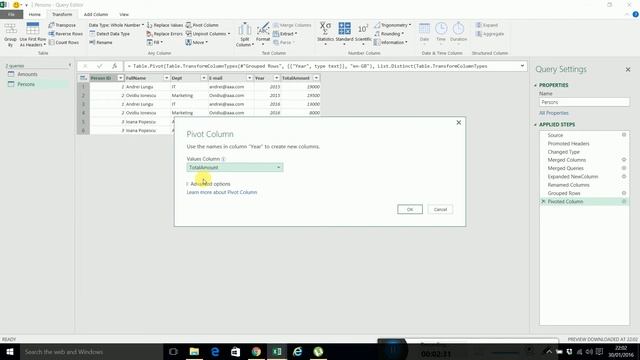640x360 pixels.
Task: Switch to the Transform tab
Action: coord(62,14)
